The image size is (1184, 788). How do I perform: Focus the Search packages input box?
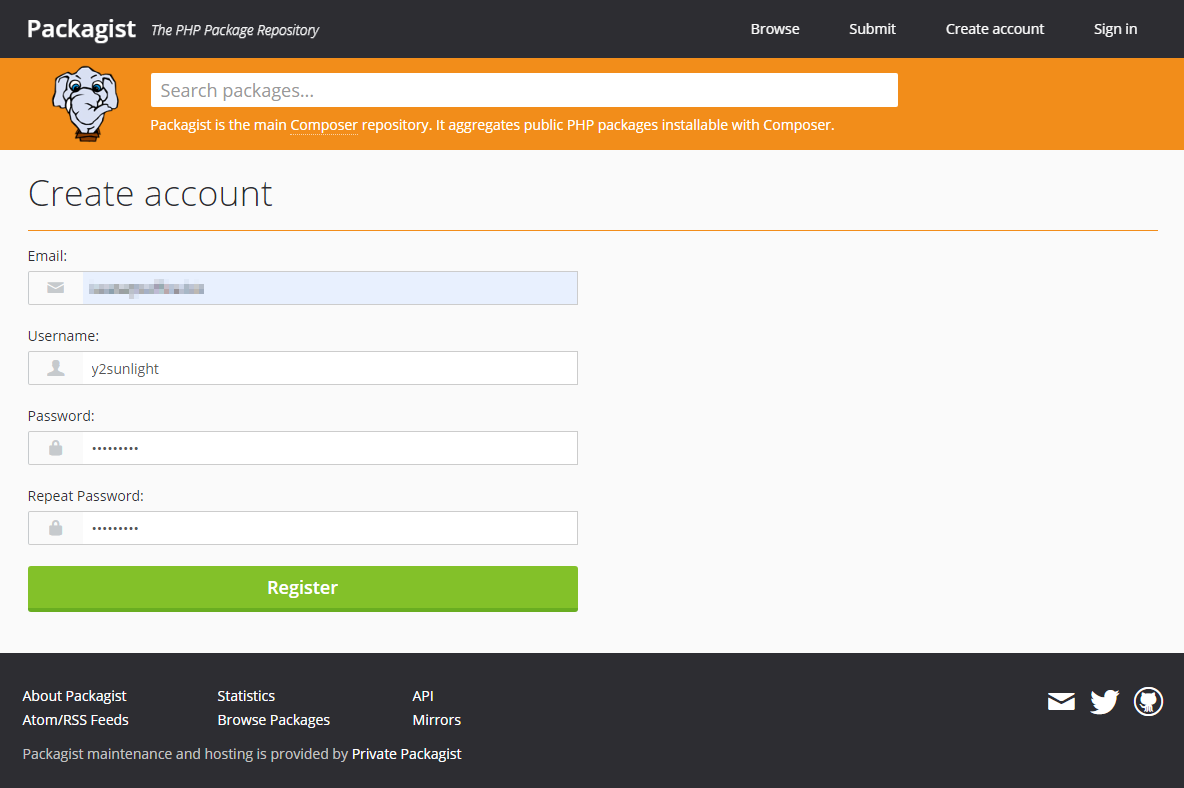pos(524,90)
